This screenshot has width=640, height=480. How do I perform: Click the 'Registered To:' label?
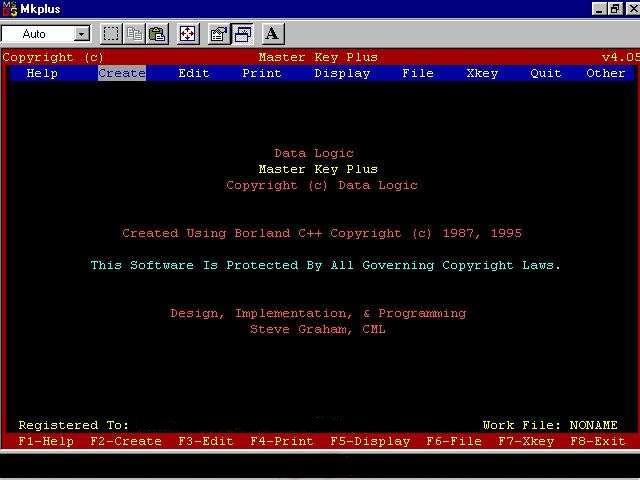(73, 425)
